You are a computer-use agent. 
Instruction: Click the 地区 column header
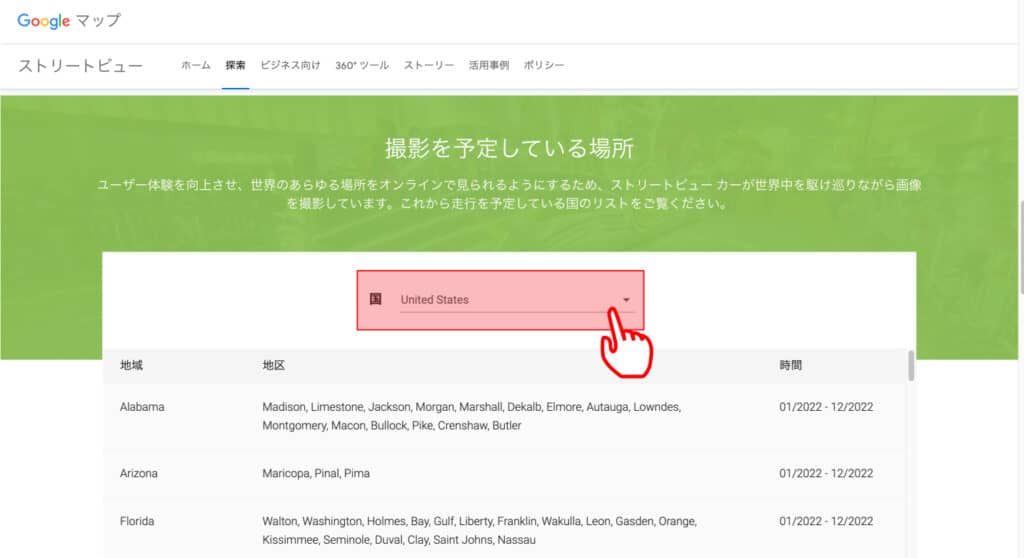pyautogui.click(x=274, y=365)
